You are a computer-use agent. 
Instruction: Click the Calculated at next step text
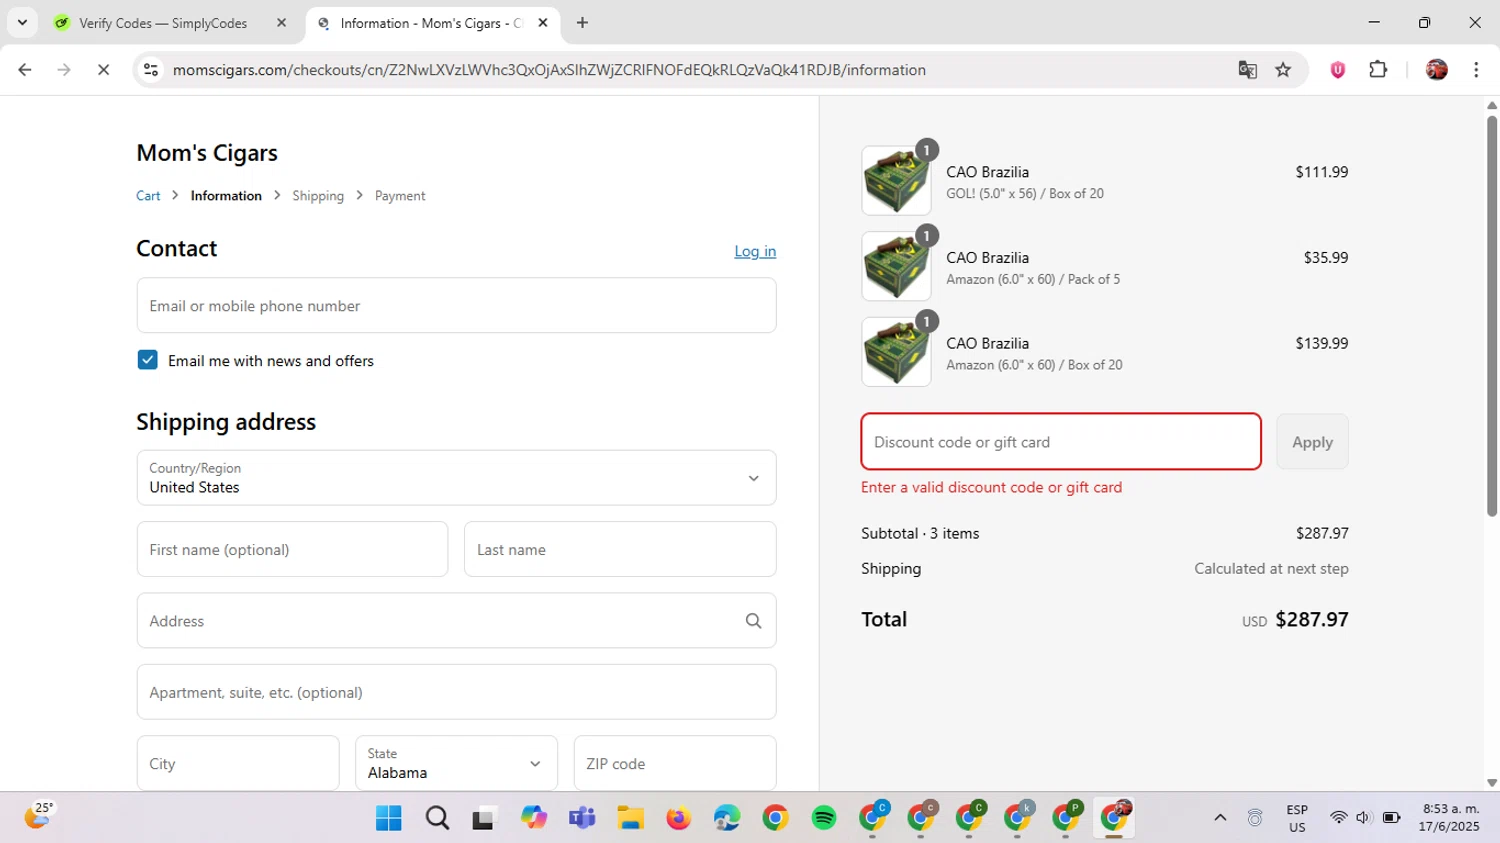click(x=1271, y=568)
